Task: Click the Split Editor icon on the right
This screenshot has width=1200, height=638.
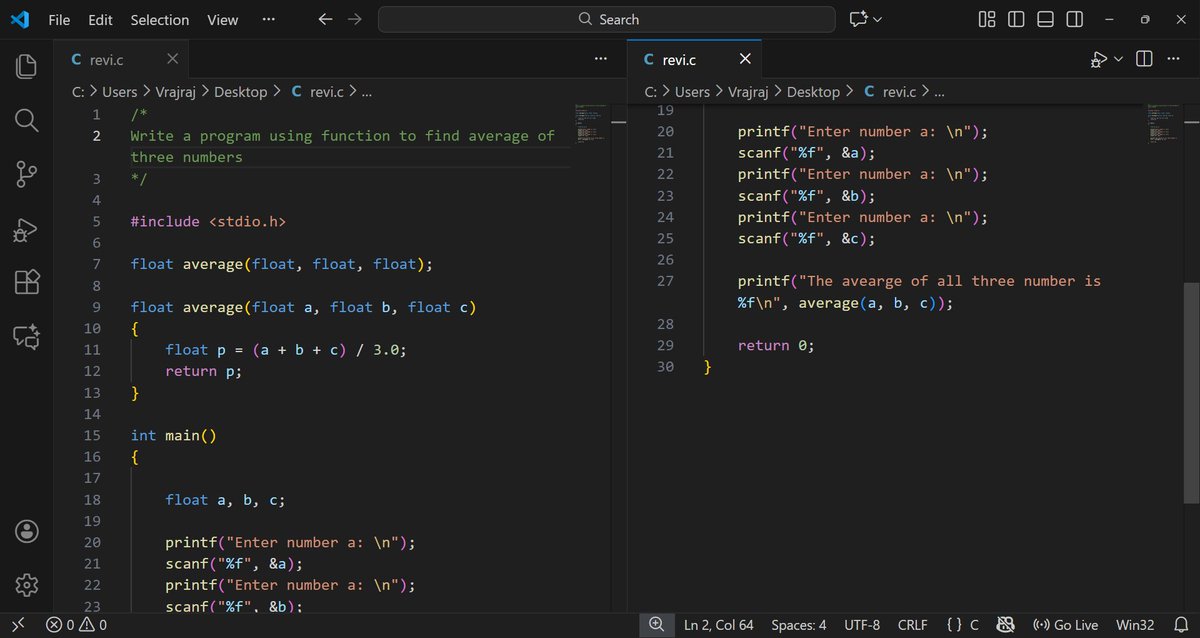Action: point(1143,58)
